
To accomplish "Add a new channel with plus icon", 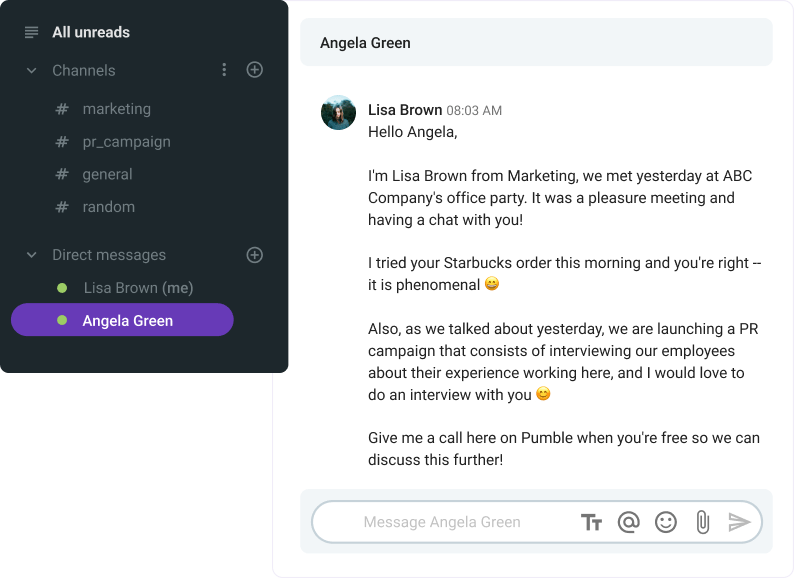I will (255, 70).
